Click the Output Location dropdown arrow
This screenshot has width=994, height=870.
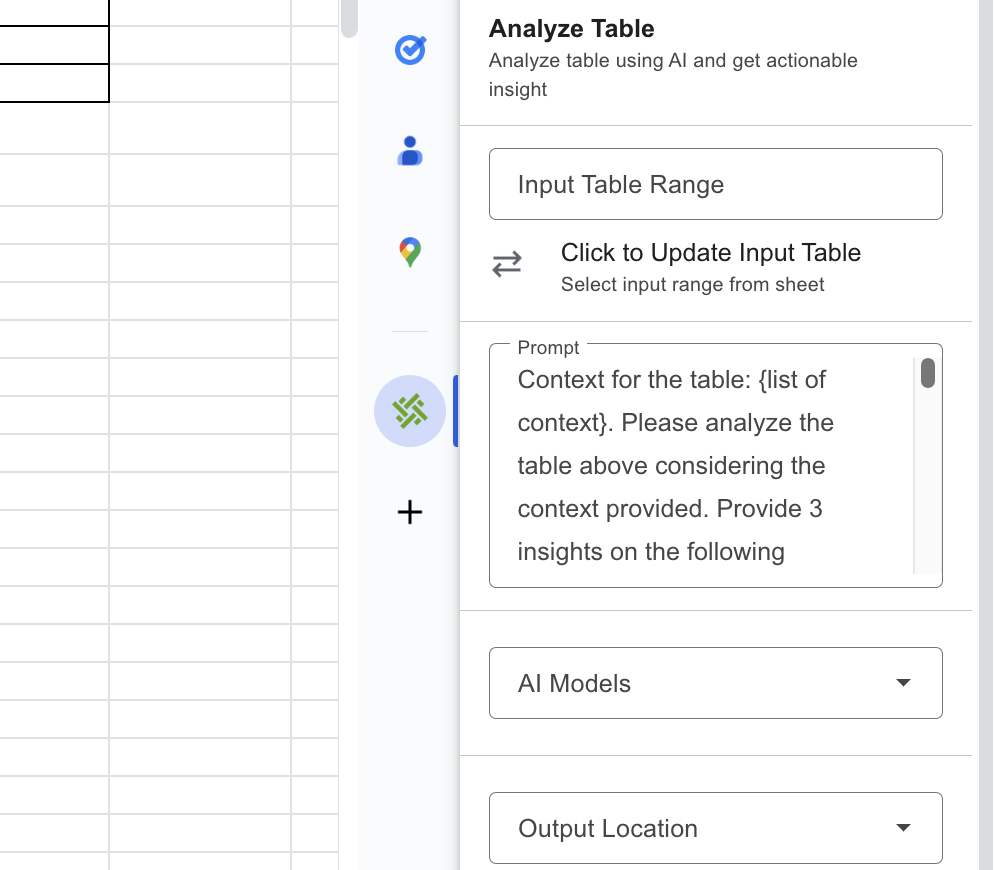[x=903, y=828]
